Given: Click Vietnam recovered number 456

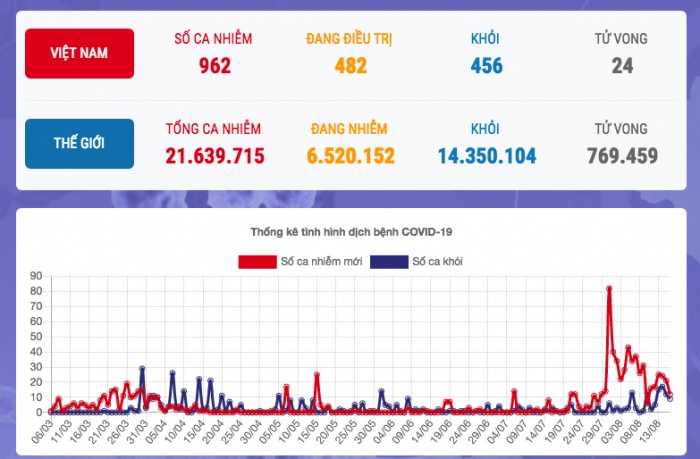Looking at the screenshot, I should point(486,66).
